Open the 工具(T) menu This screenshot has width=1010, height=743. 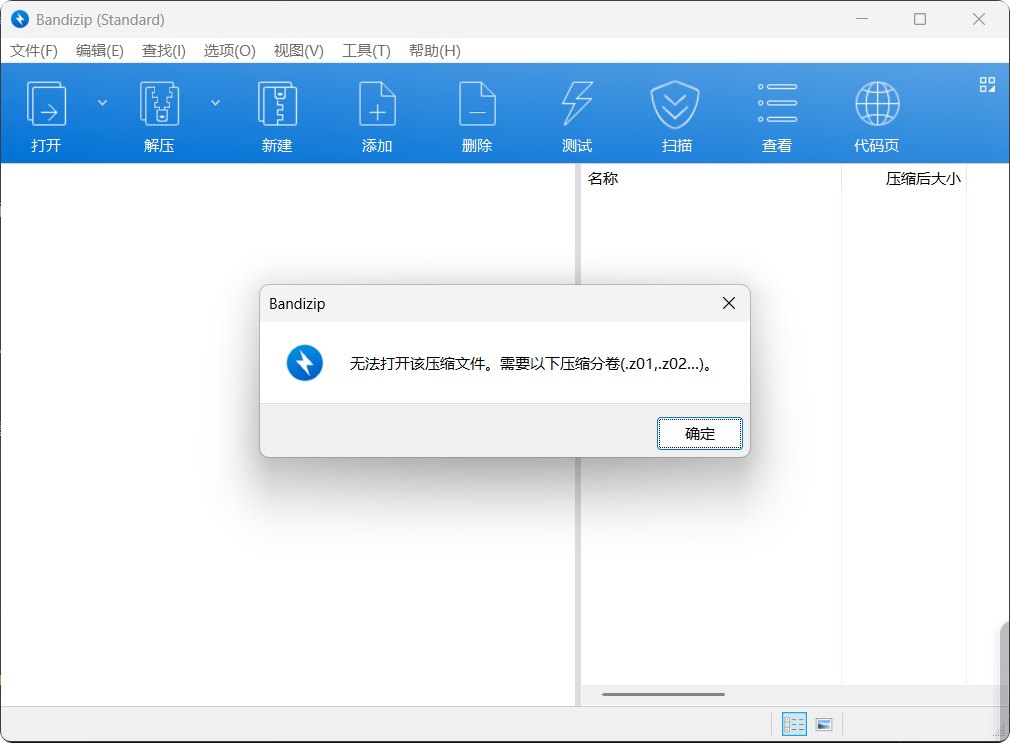[365, 50]
